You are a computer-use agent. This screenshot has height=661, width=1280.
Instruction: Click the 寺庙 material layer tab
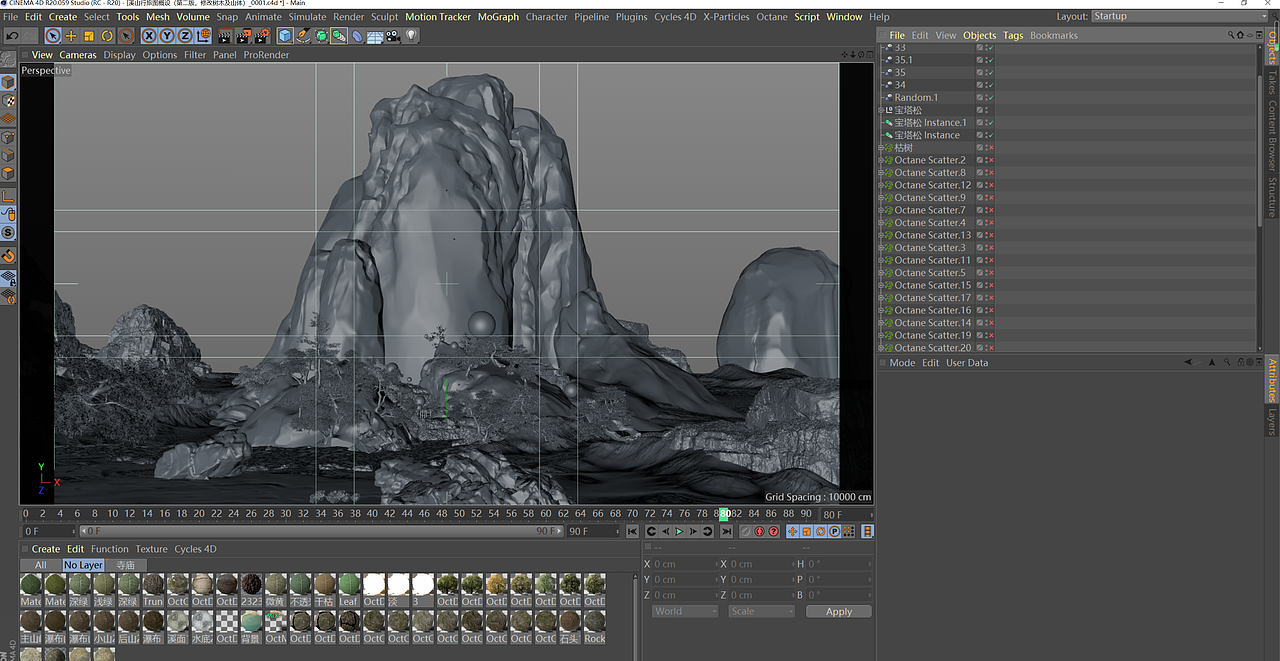pos(125,565)
